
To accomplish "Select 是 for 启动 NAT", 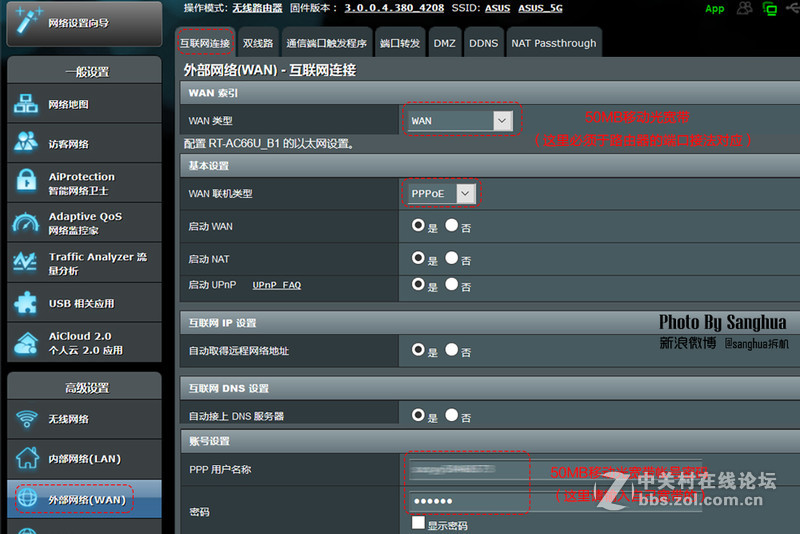I will pos(418,258).
